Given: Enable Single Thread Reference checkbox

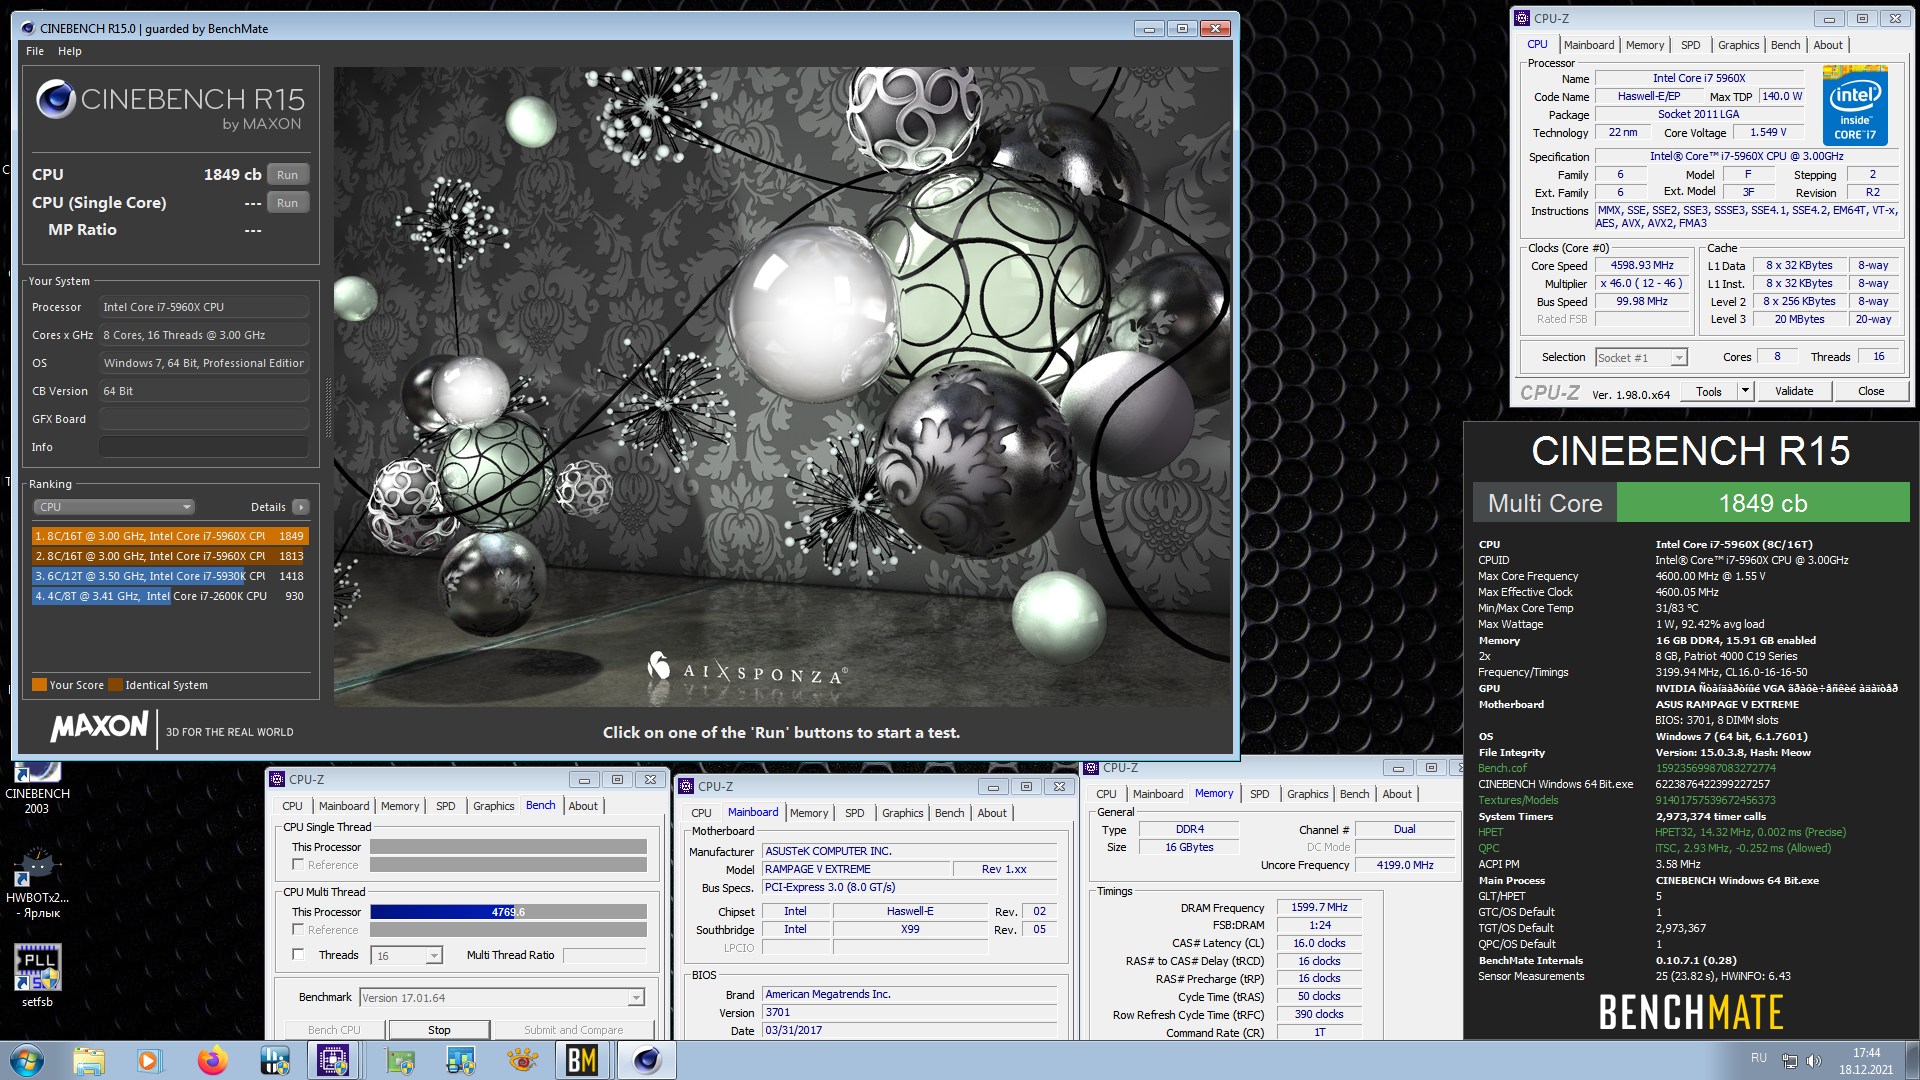Looking at the screenshot, I should (298, 865).
